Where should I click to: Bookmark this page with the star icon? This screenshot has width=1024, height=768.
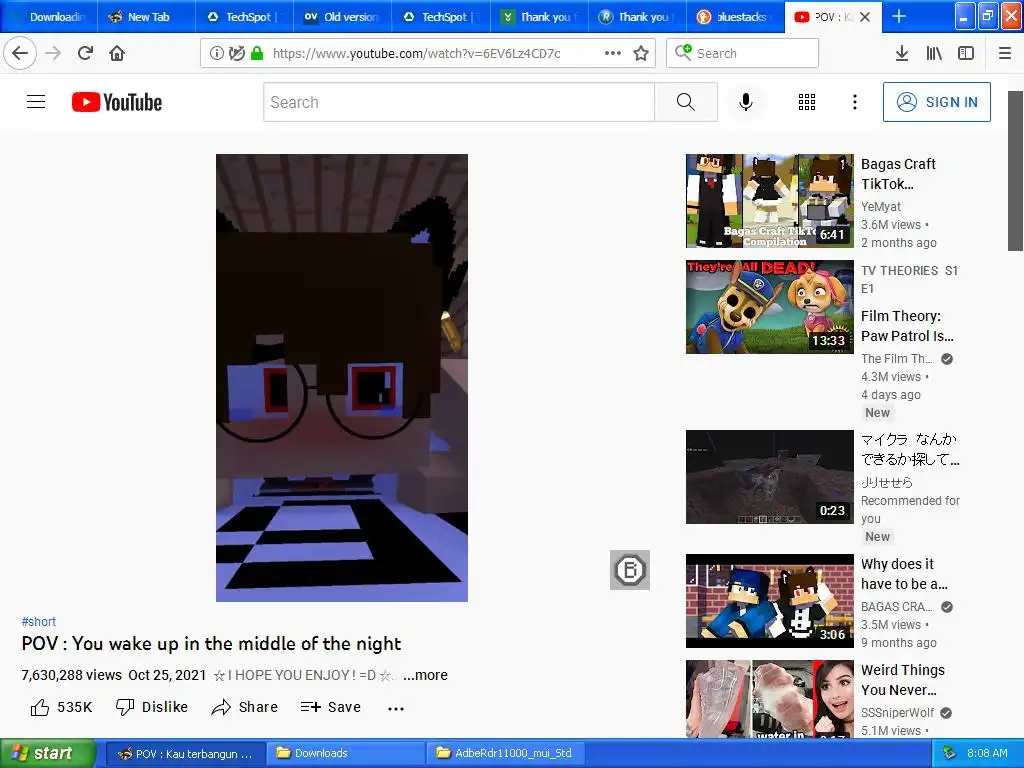point(641,54)
